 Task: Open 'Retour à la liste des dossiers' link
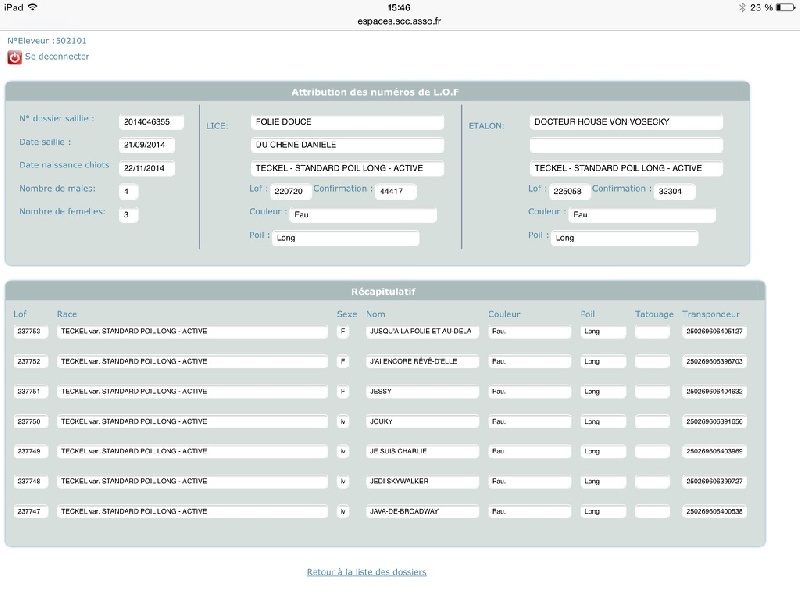point(366,572)
